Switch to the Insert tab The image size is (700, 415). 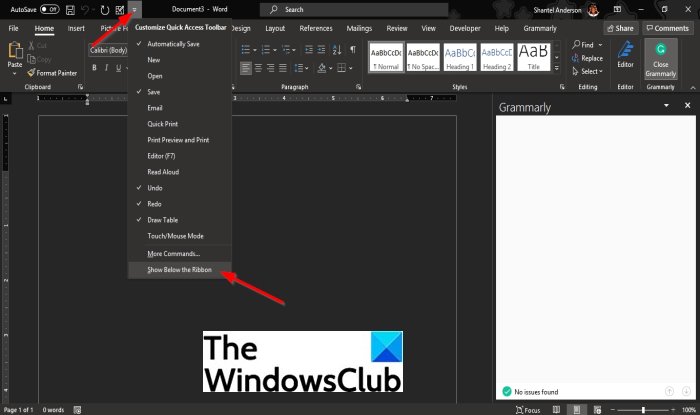pos(76,28)
